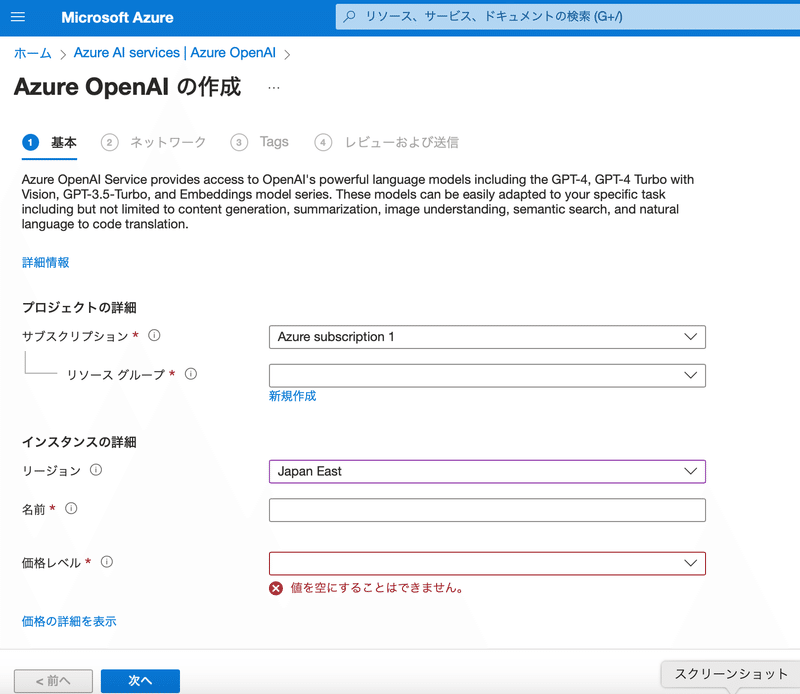Open the hamburger portal menu
This screenshot has width=800, height=694.
[18, 17]
